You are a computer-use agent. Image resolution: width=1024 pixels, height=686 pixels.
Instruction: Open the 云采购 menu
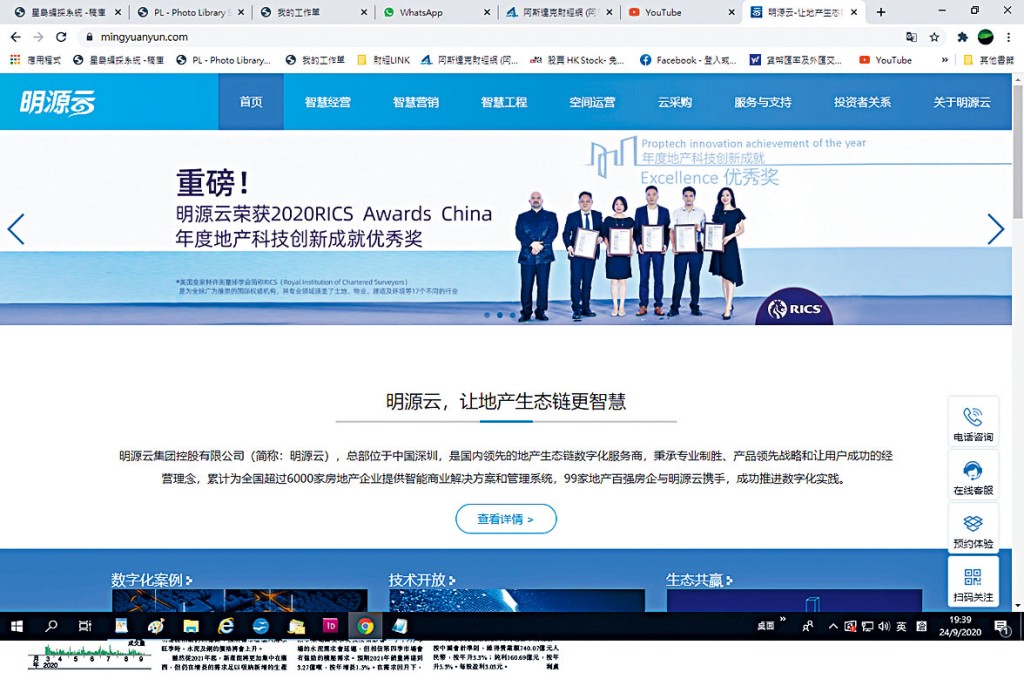(x=675, y=102)
